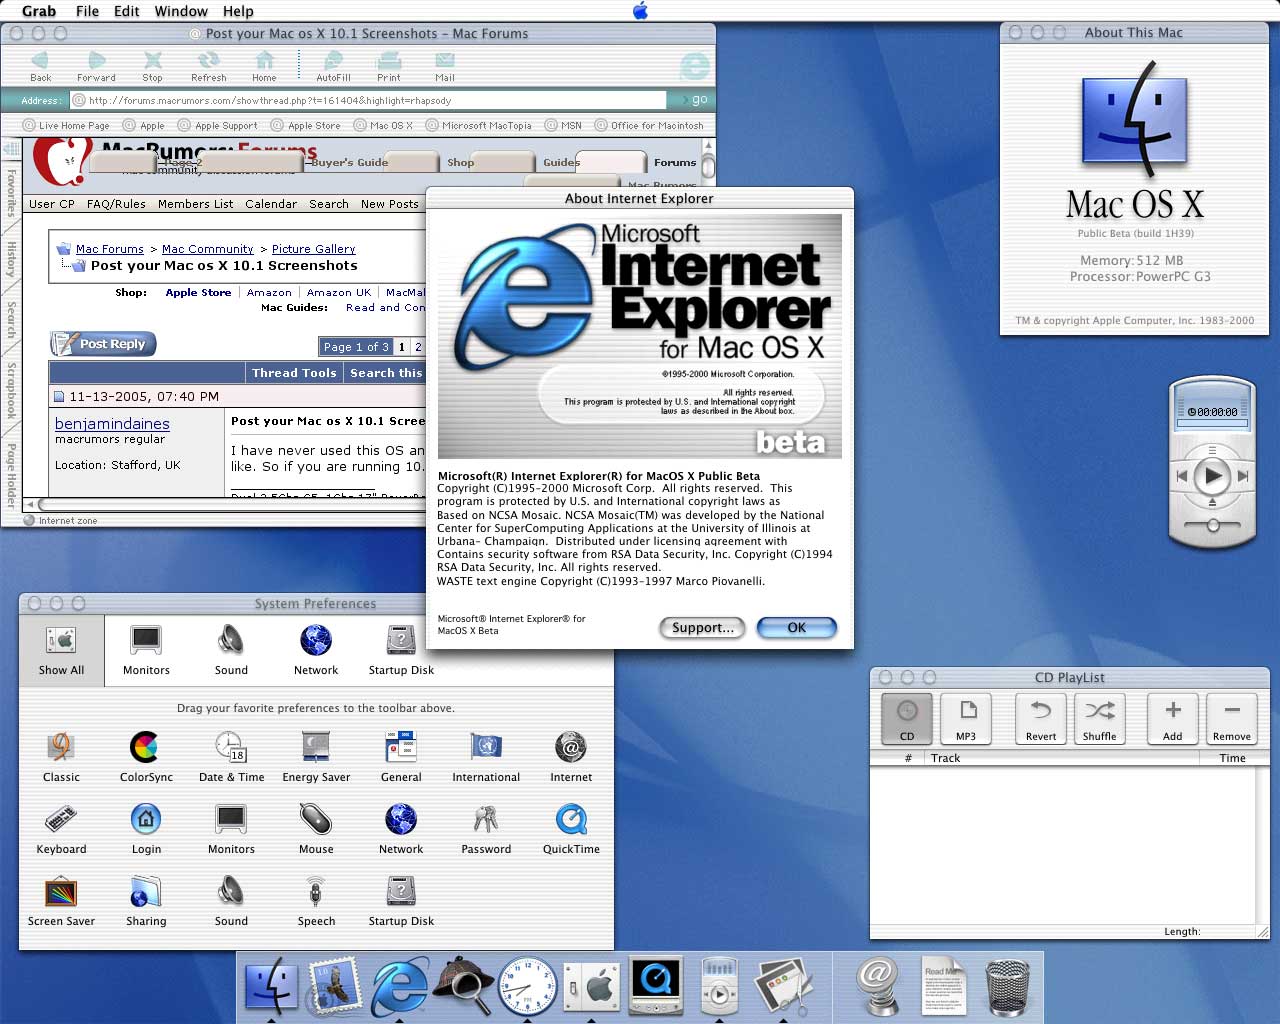Screen dimensions: 1280x1024
Task: Open the Grab application menu
Action: [39, 11]
